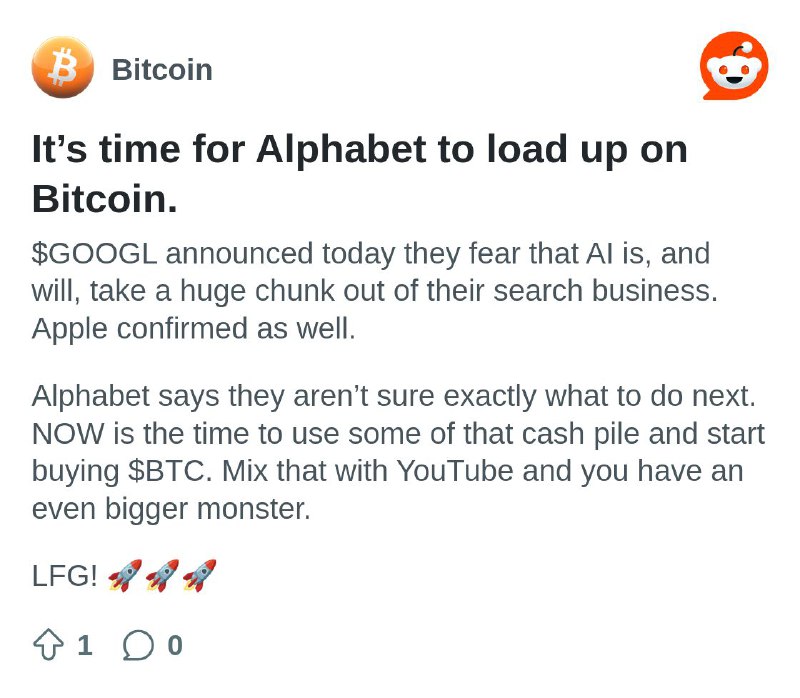Open comments via speech bubble icon
Screen dimensions: 800x698
pyautogui.click(x=138, y=645)
